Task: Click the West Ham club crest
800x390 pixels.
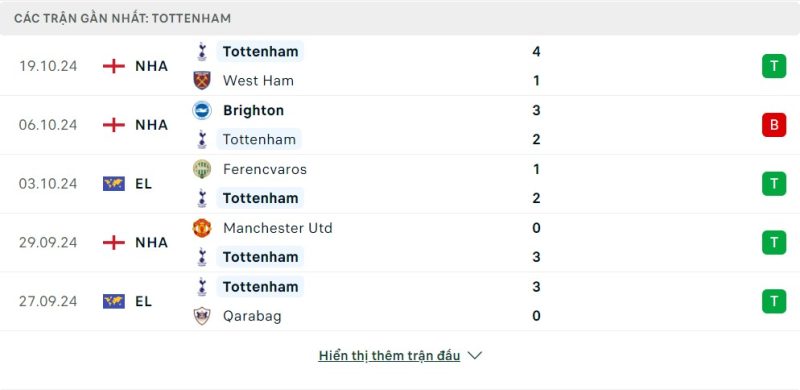Action: click(x=202, y=81)
